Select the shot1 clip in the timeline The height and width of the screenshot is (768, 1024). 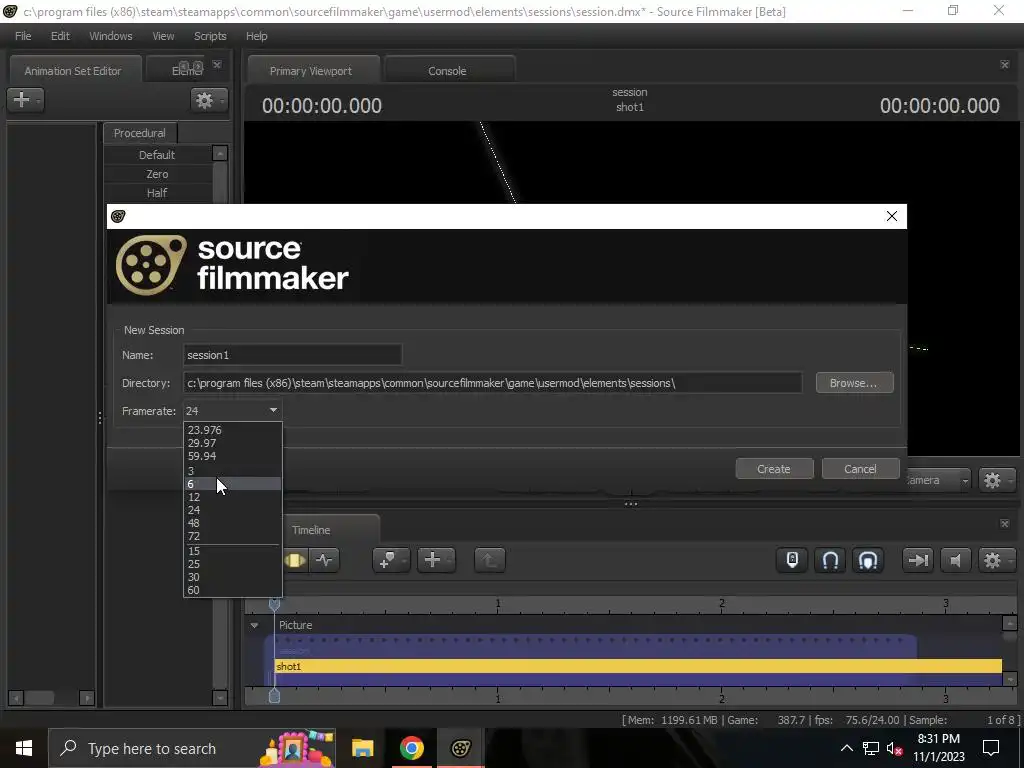pos(638,666)
